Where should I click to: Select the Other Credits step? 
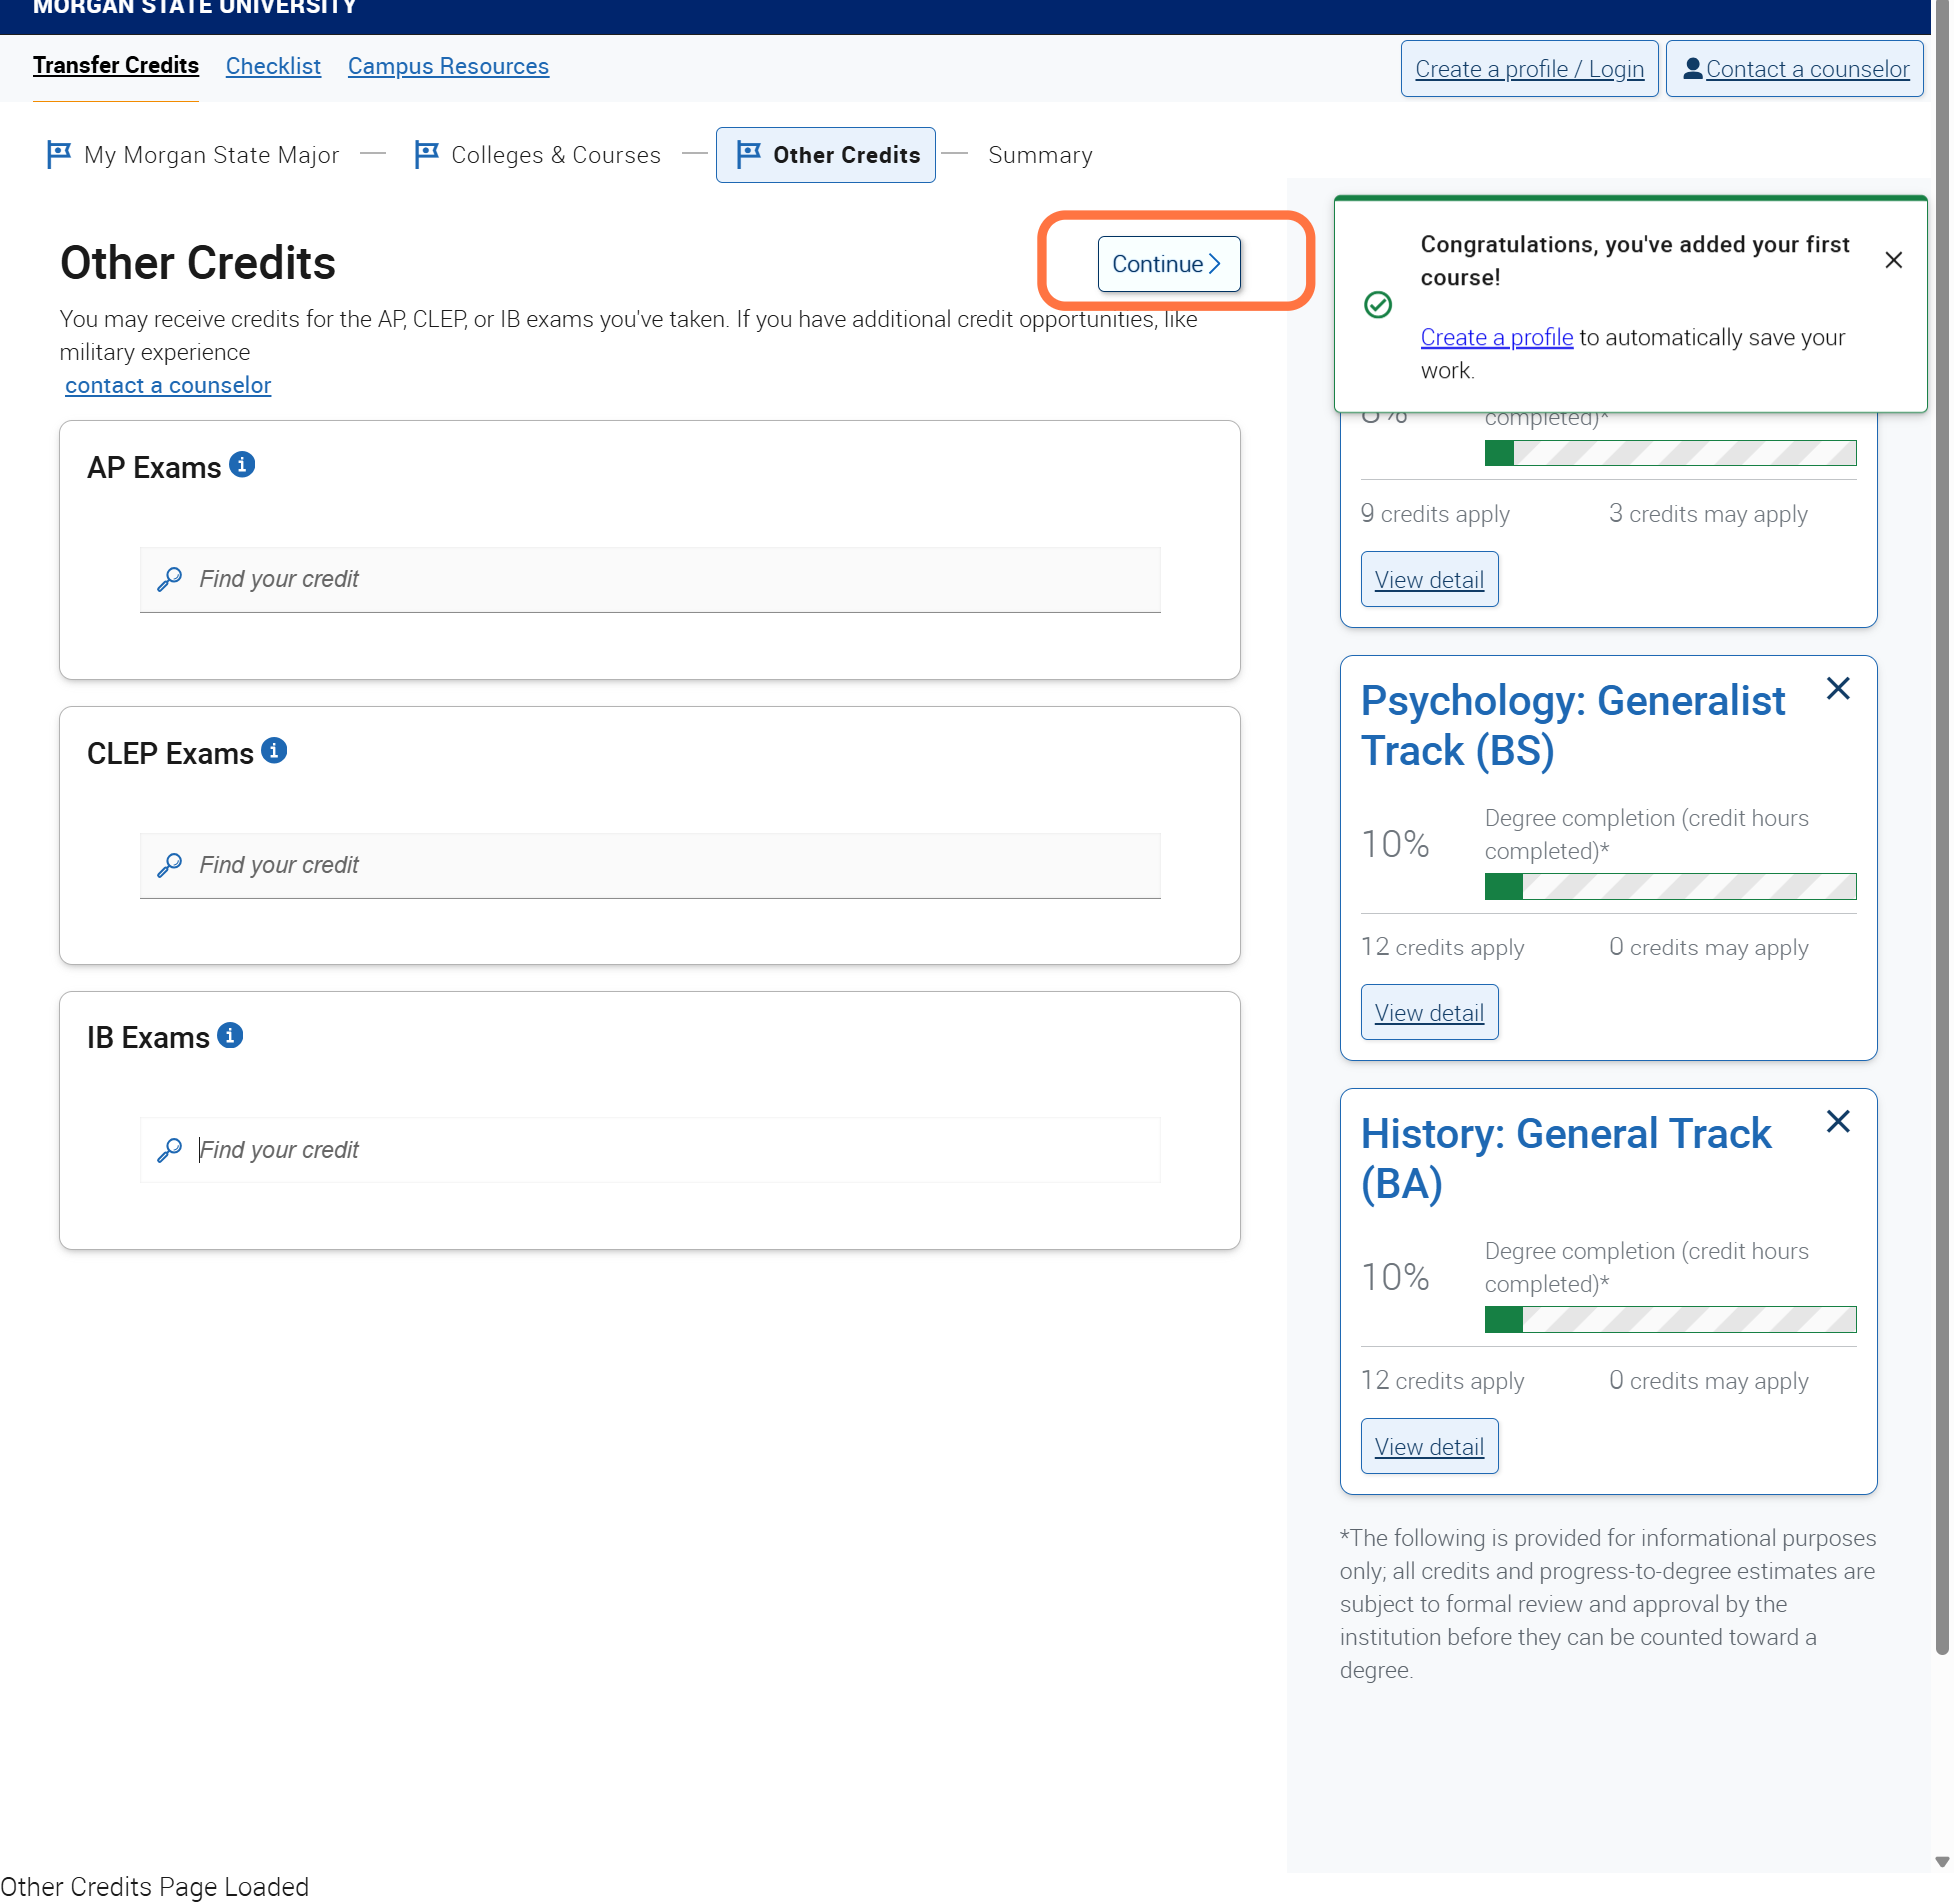click(825, 155)
